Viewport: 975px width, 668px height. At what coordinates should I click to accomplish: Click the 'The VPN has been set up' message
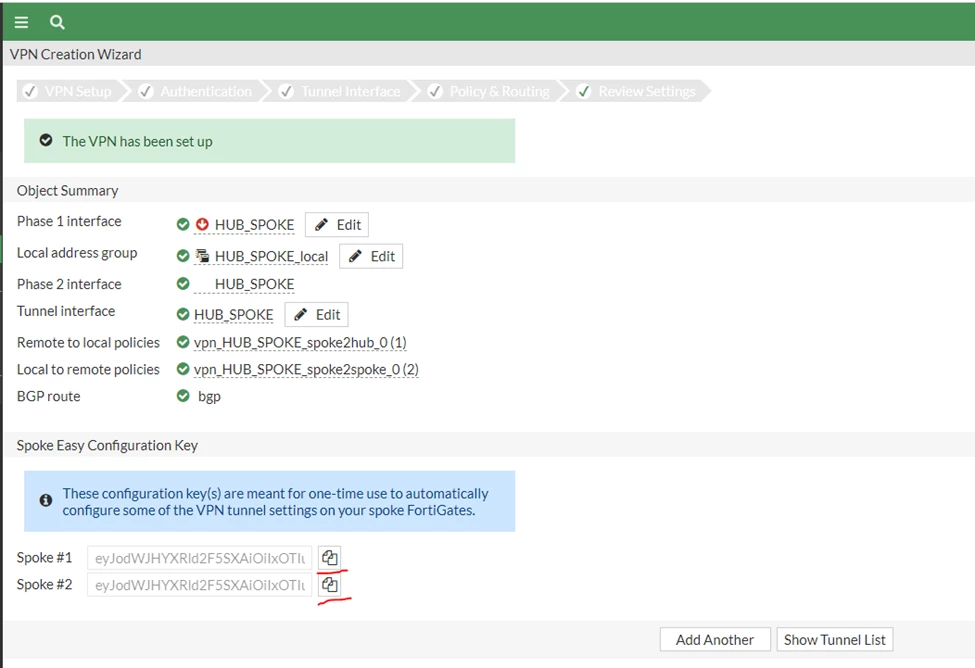click(137, 141)
